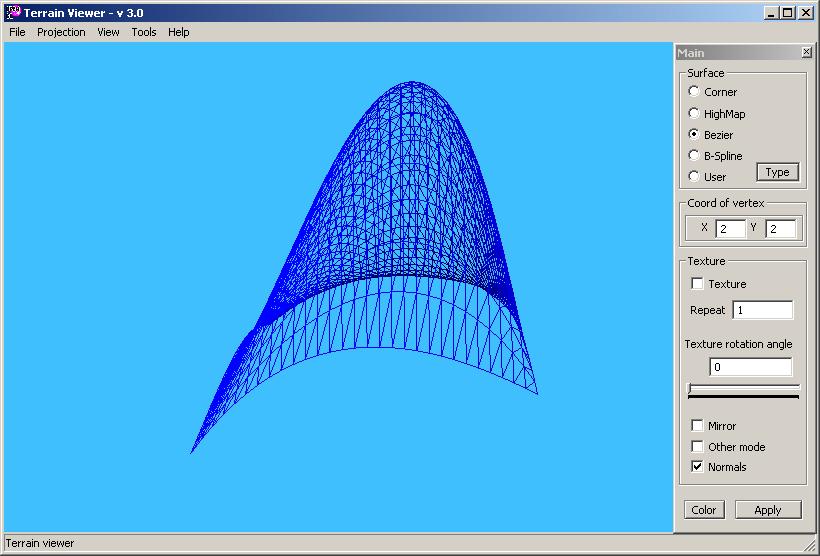The image size is (820, 556).
Task: Open the Projection menu
Action: pos(61,32)
